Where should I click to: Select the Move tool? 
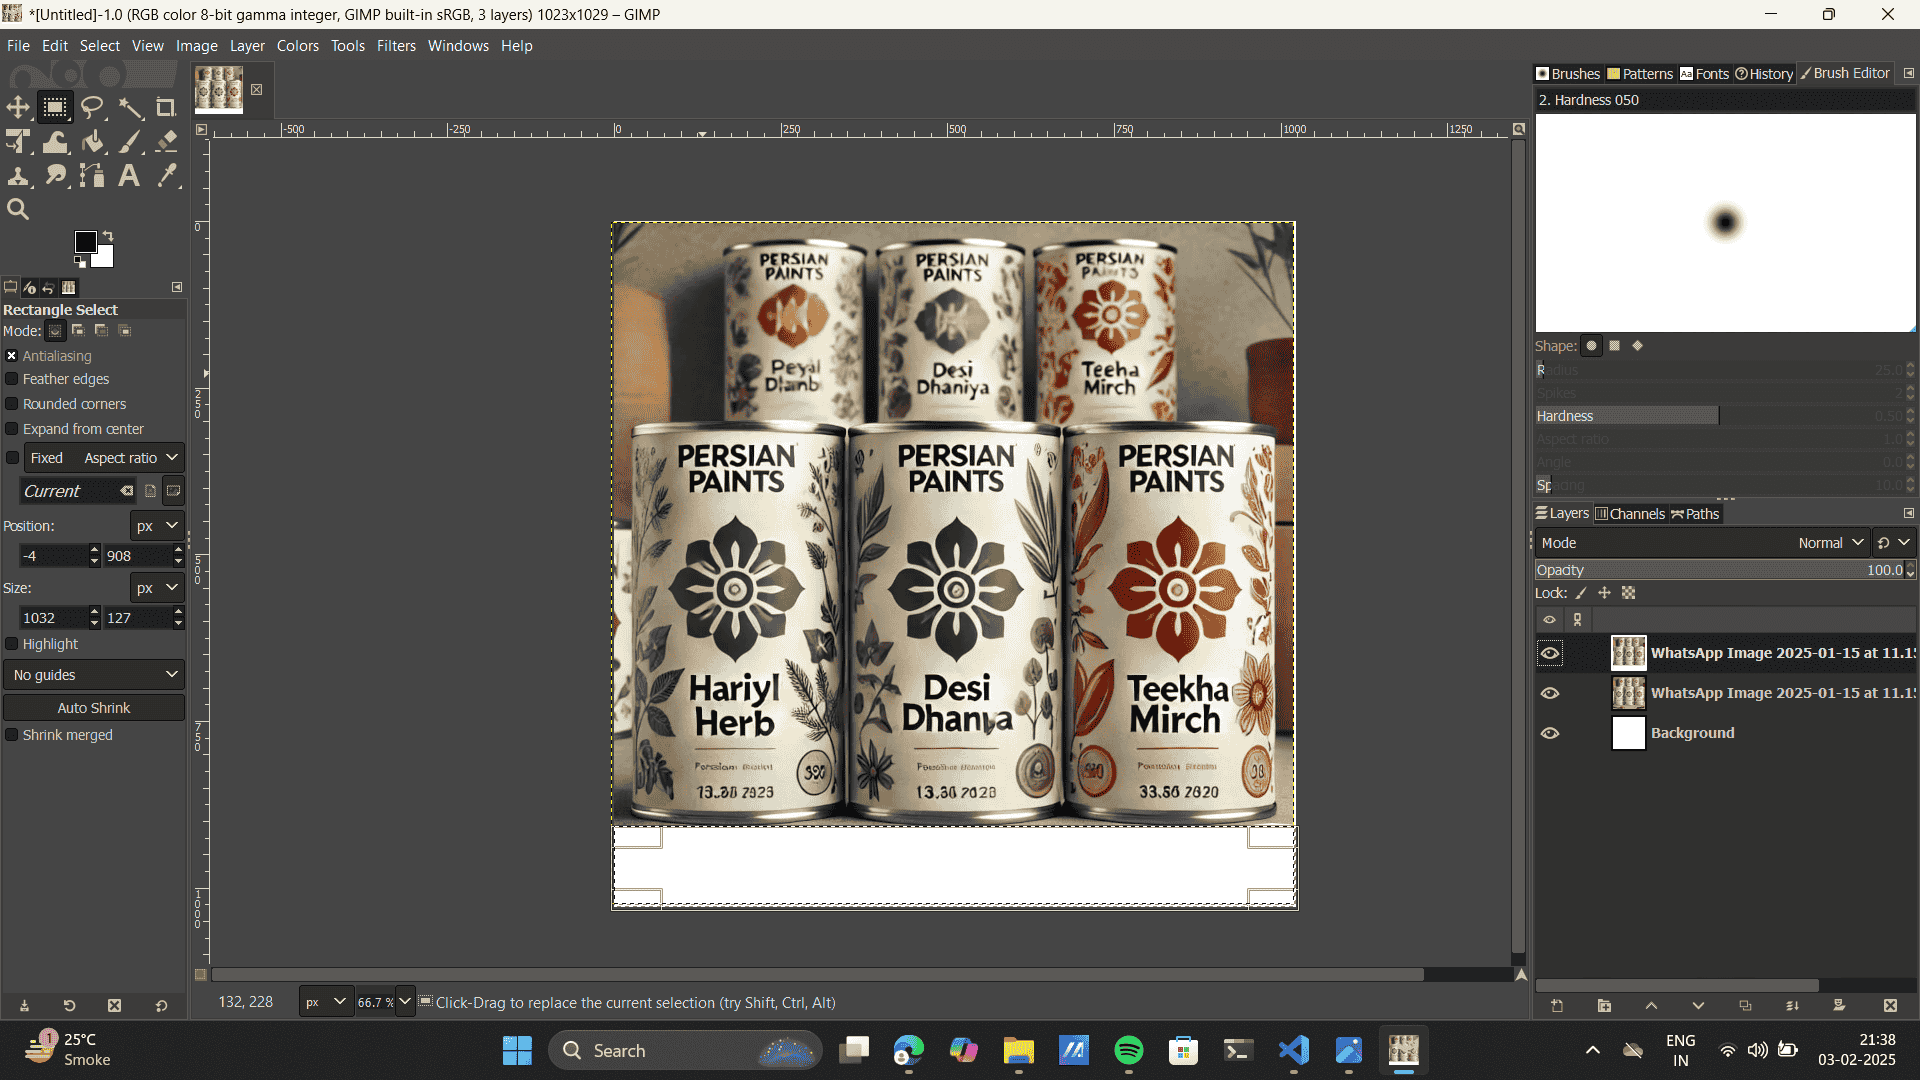coord(18,107)
